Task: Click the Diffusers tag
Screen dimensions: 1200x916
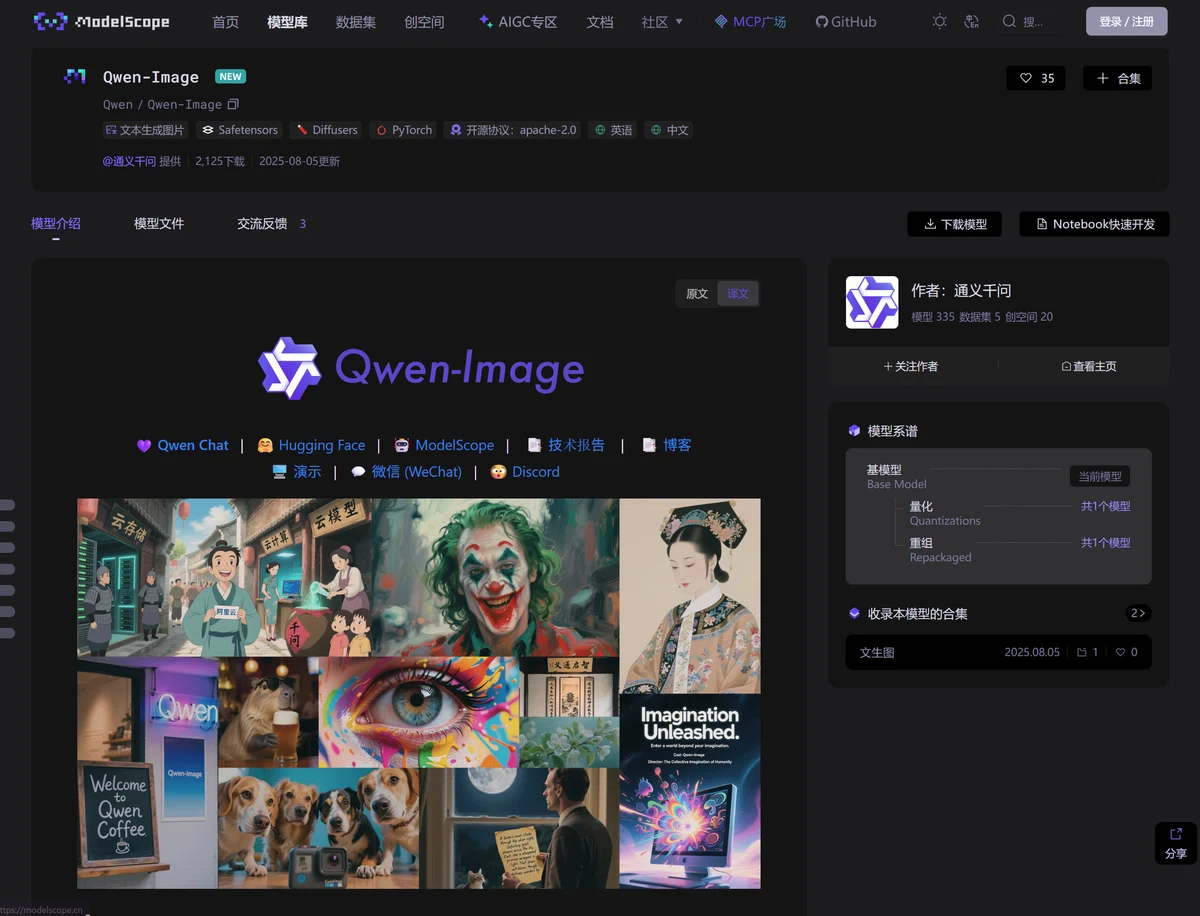Action: [x=326, y=130]
